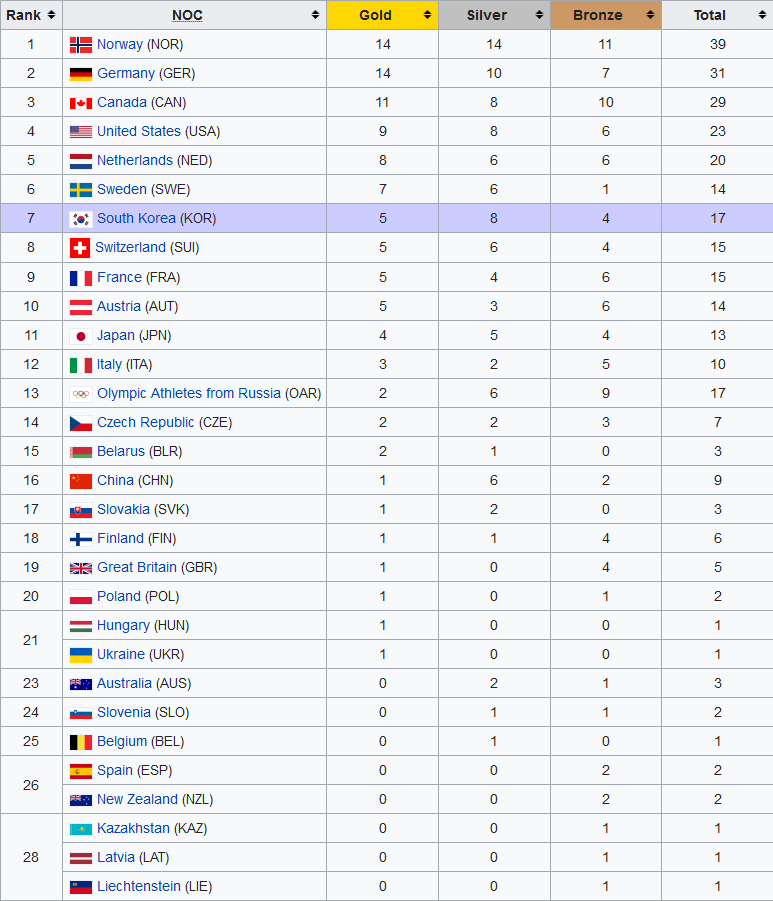
Task: Open the Czech Republic link
Action: (x=145, y=422)
